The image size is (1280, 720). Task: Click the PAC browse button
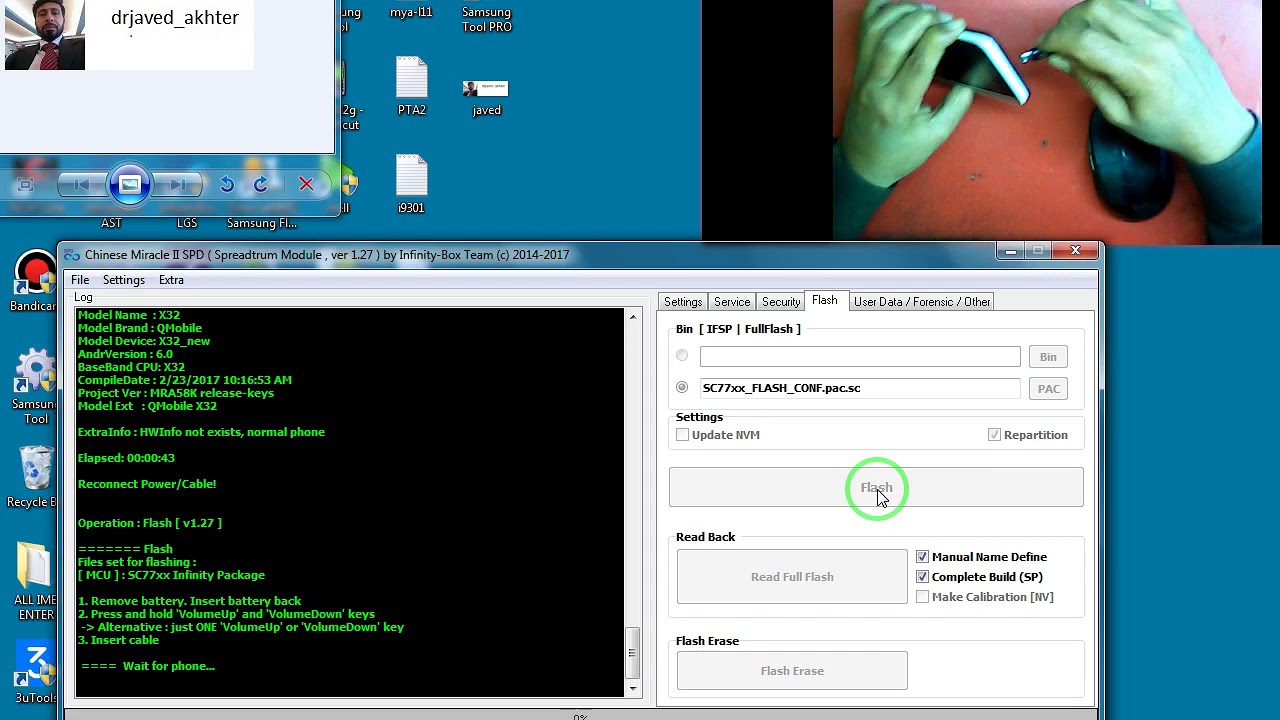click(1048, 389)
